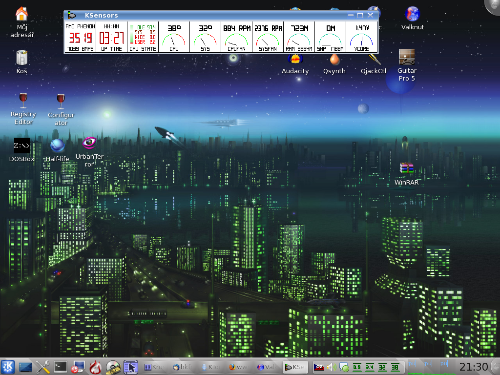
Task: Launch the Konsole terminal from the panel
Action: click(x=60, y=367)
